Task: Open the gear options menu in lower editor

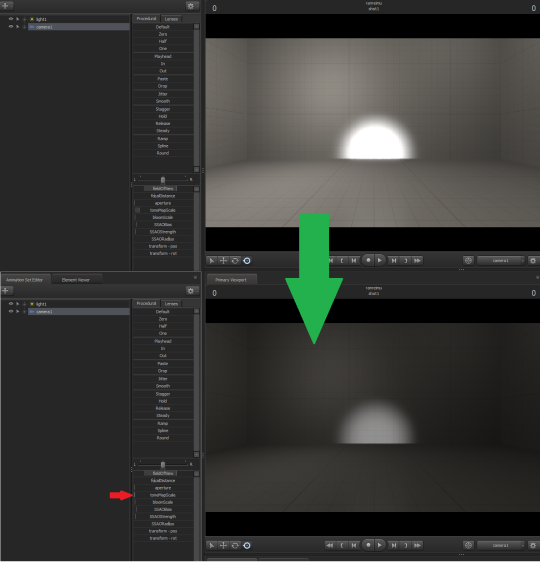Action: [192, 291]
